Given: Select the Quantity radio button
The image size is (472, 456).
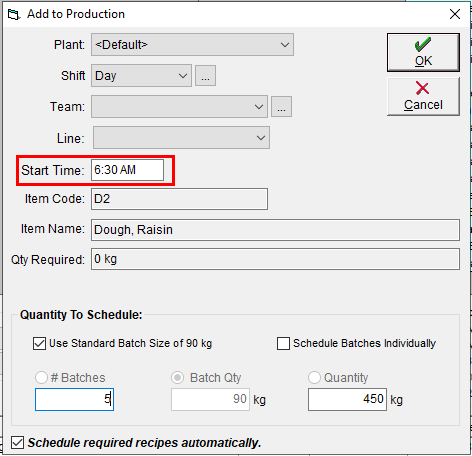Looking at the screenshot, I should tap(314, 378).
